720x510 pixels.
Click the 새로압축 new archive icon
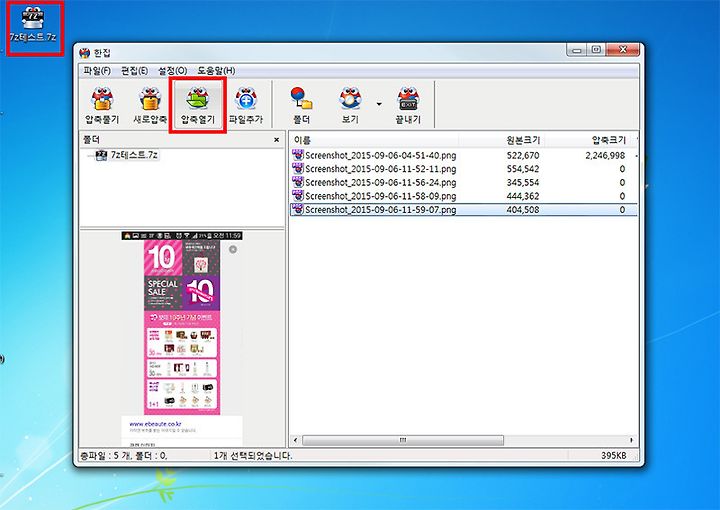point(150,105)
